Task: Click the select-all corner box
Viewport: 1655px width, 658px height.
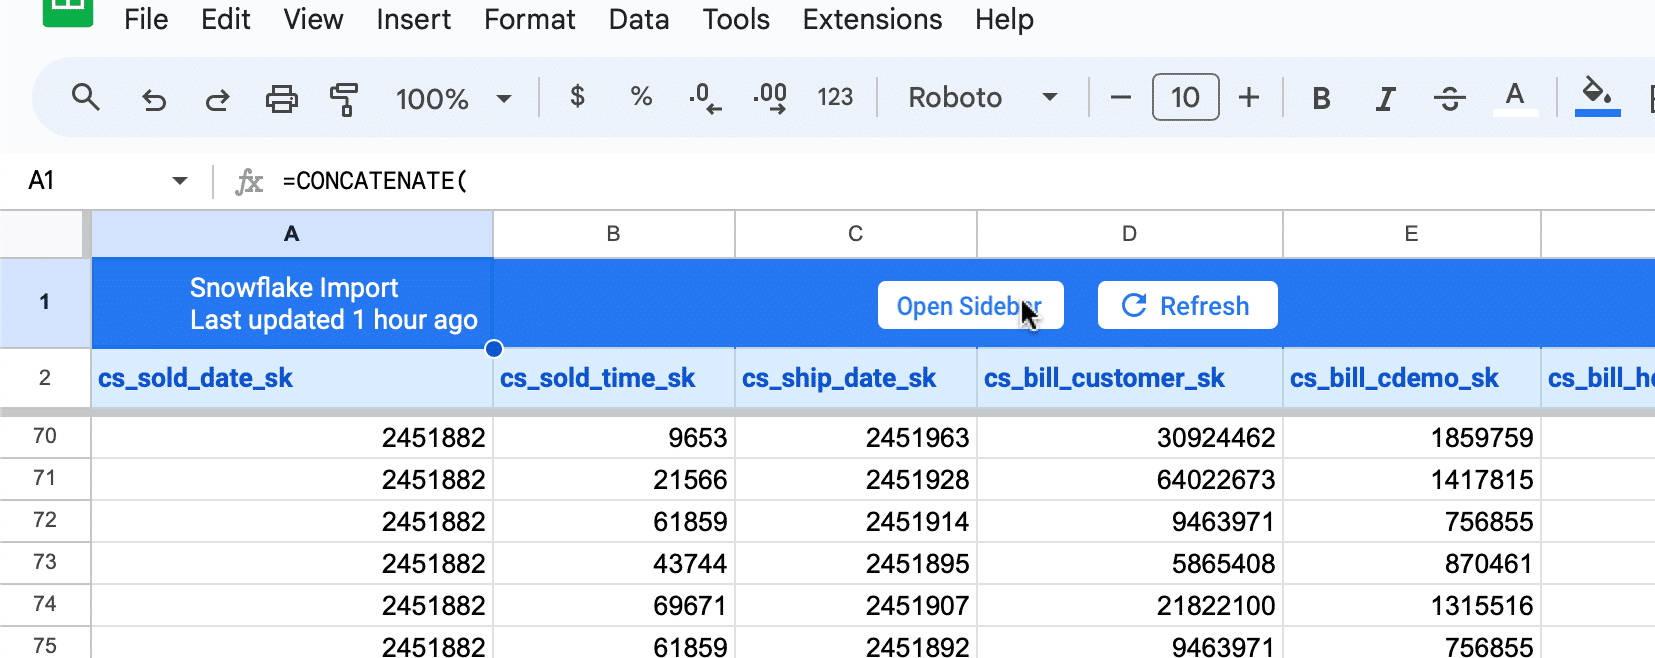Action: (42, 234)
